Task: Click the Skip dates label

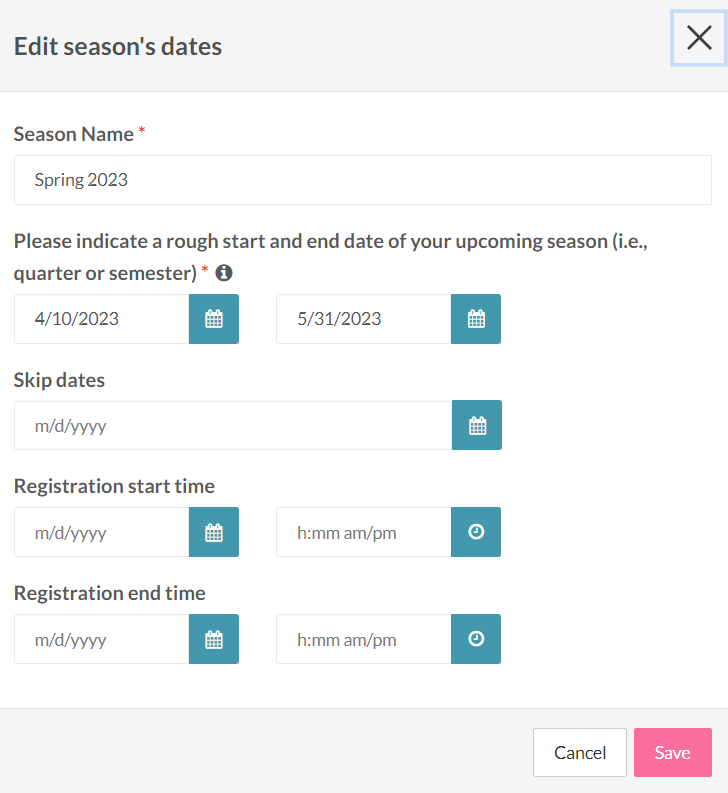Action: click(x=59, y=380)
